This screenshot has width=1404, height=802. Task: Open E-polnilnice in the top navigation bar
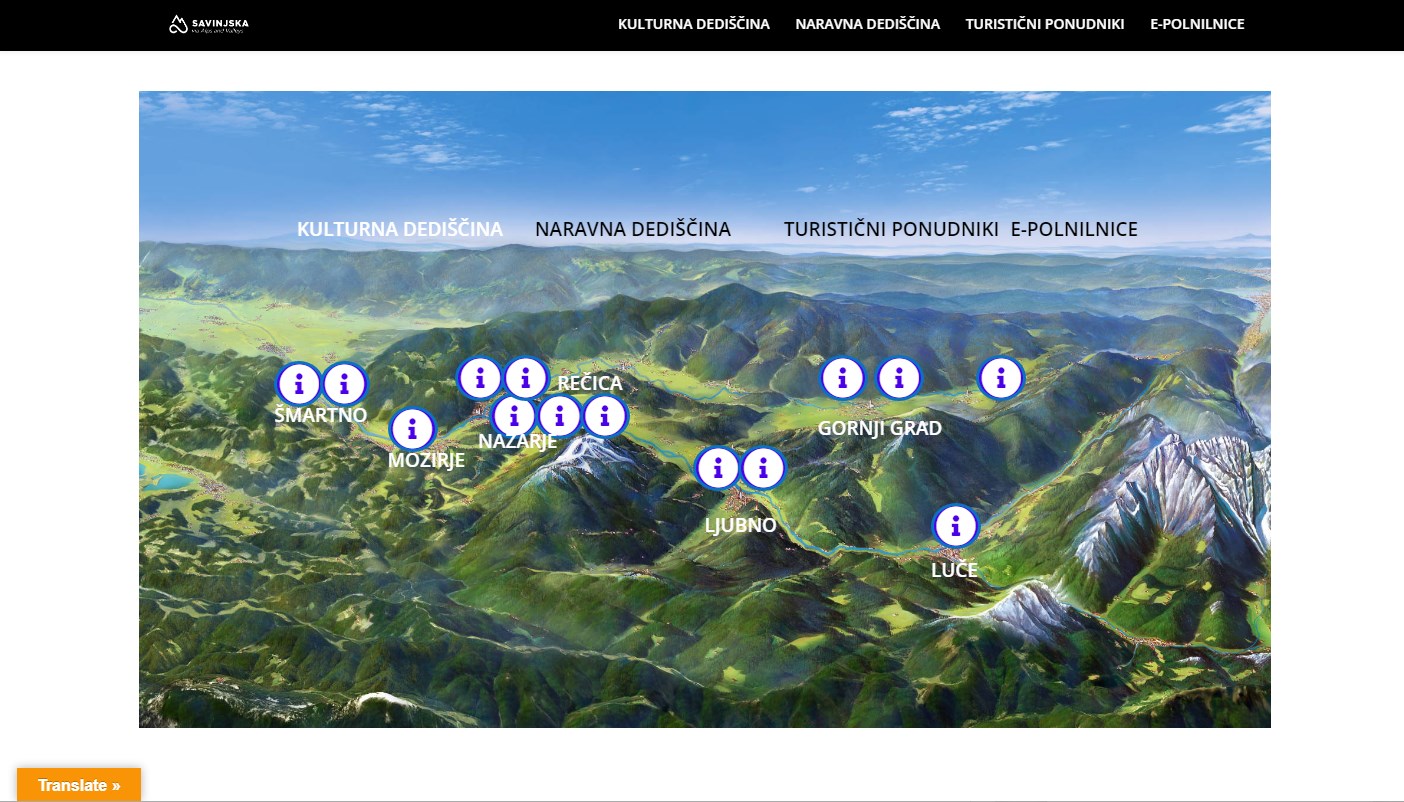[1197, 24]
